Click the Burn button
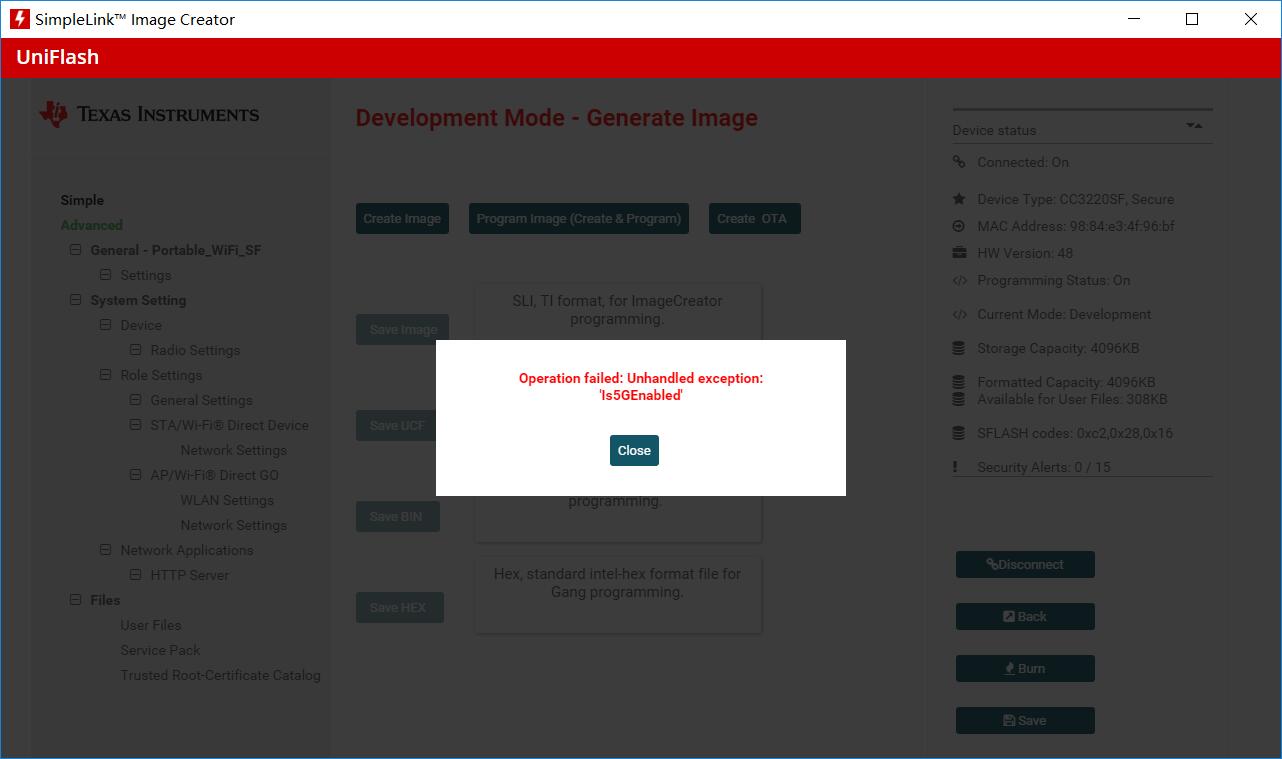The width and height of the screenshot is (1282, 759). (x=1025, y=668)
